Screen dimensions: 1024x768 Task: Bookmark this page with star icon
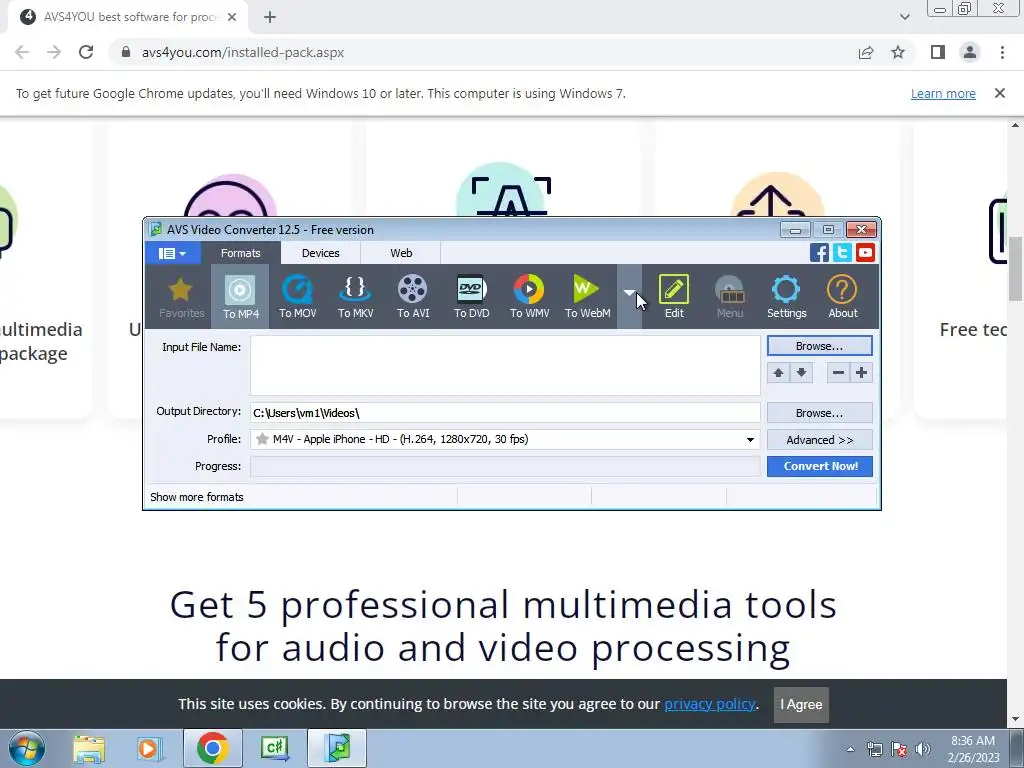(898, 52)
